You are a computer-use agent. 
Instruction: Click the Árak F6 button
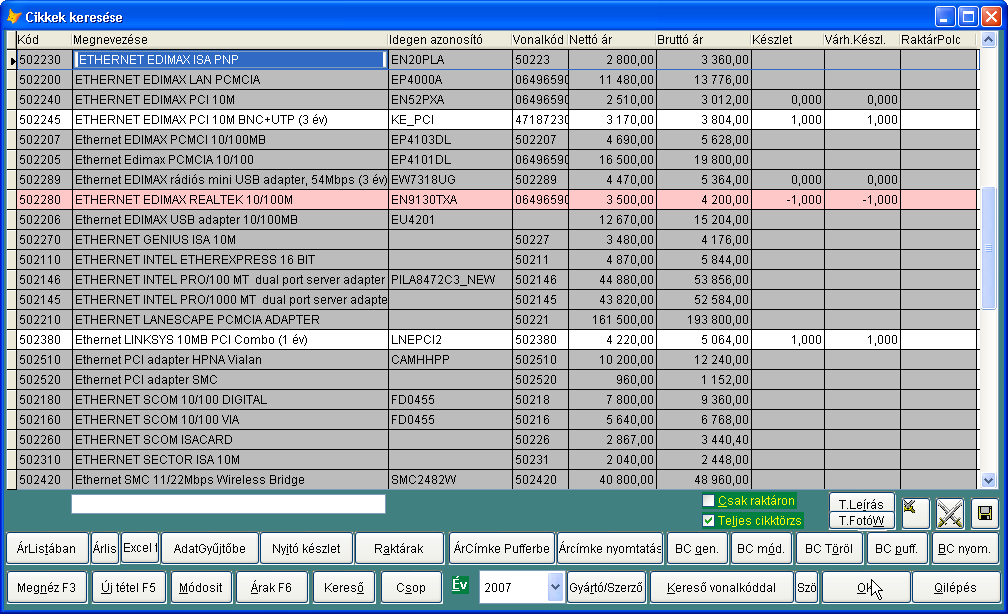pyautogui.click(x=271, y=587)
